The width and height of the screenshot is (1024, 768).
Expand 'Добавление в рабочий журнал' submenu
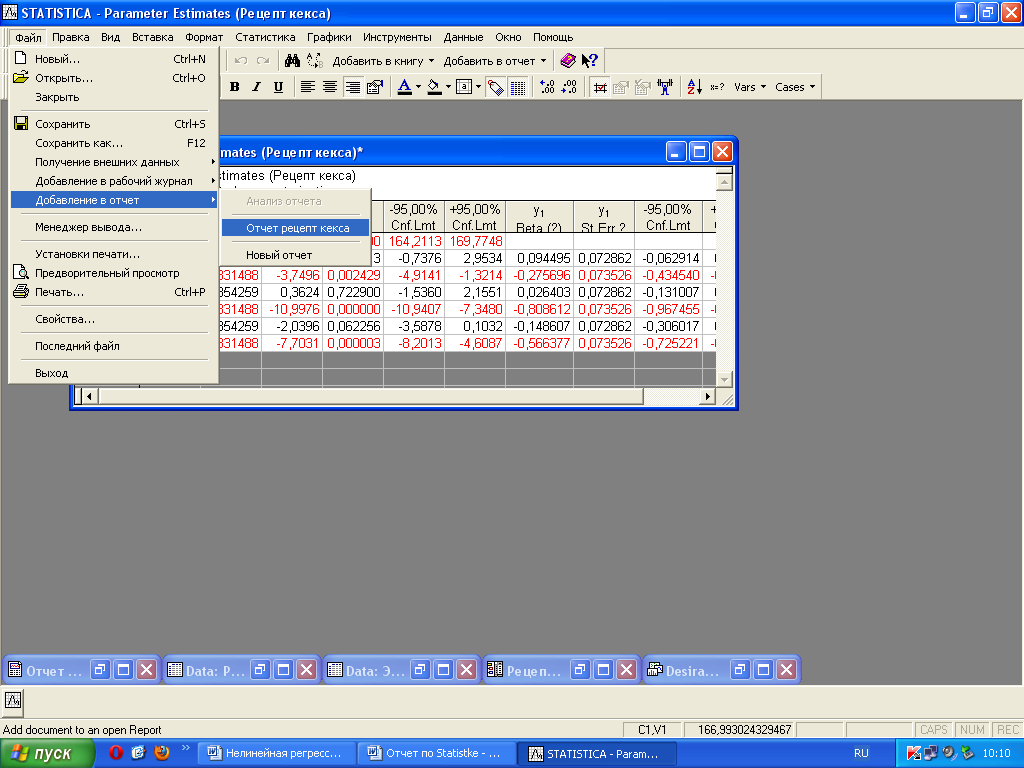[x=114, y=181]
